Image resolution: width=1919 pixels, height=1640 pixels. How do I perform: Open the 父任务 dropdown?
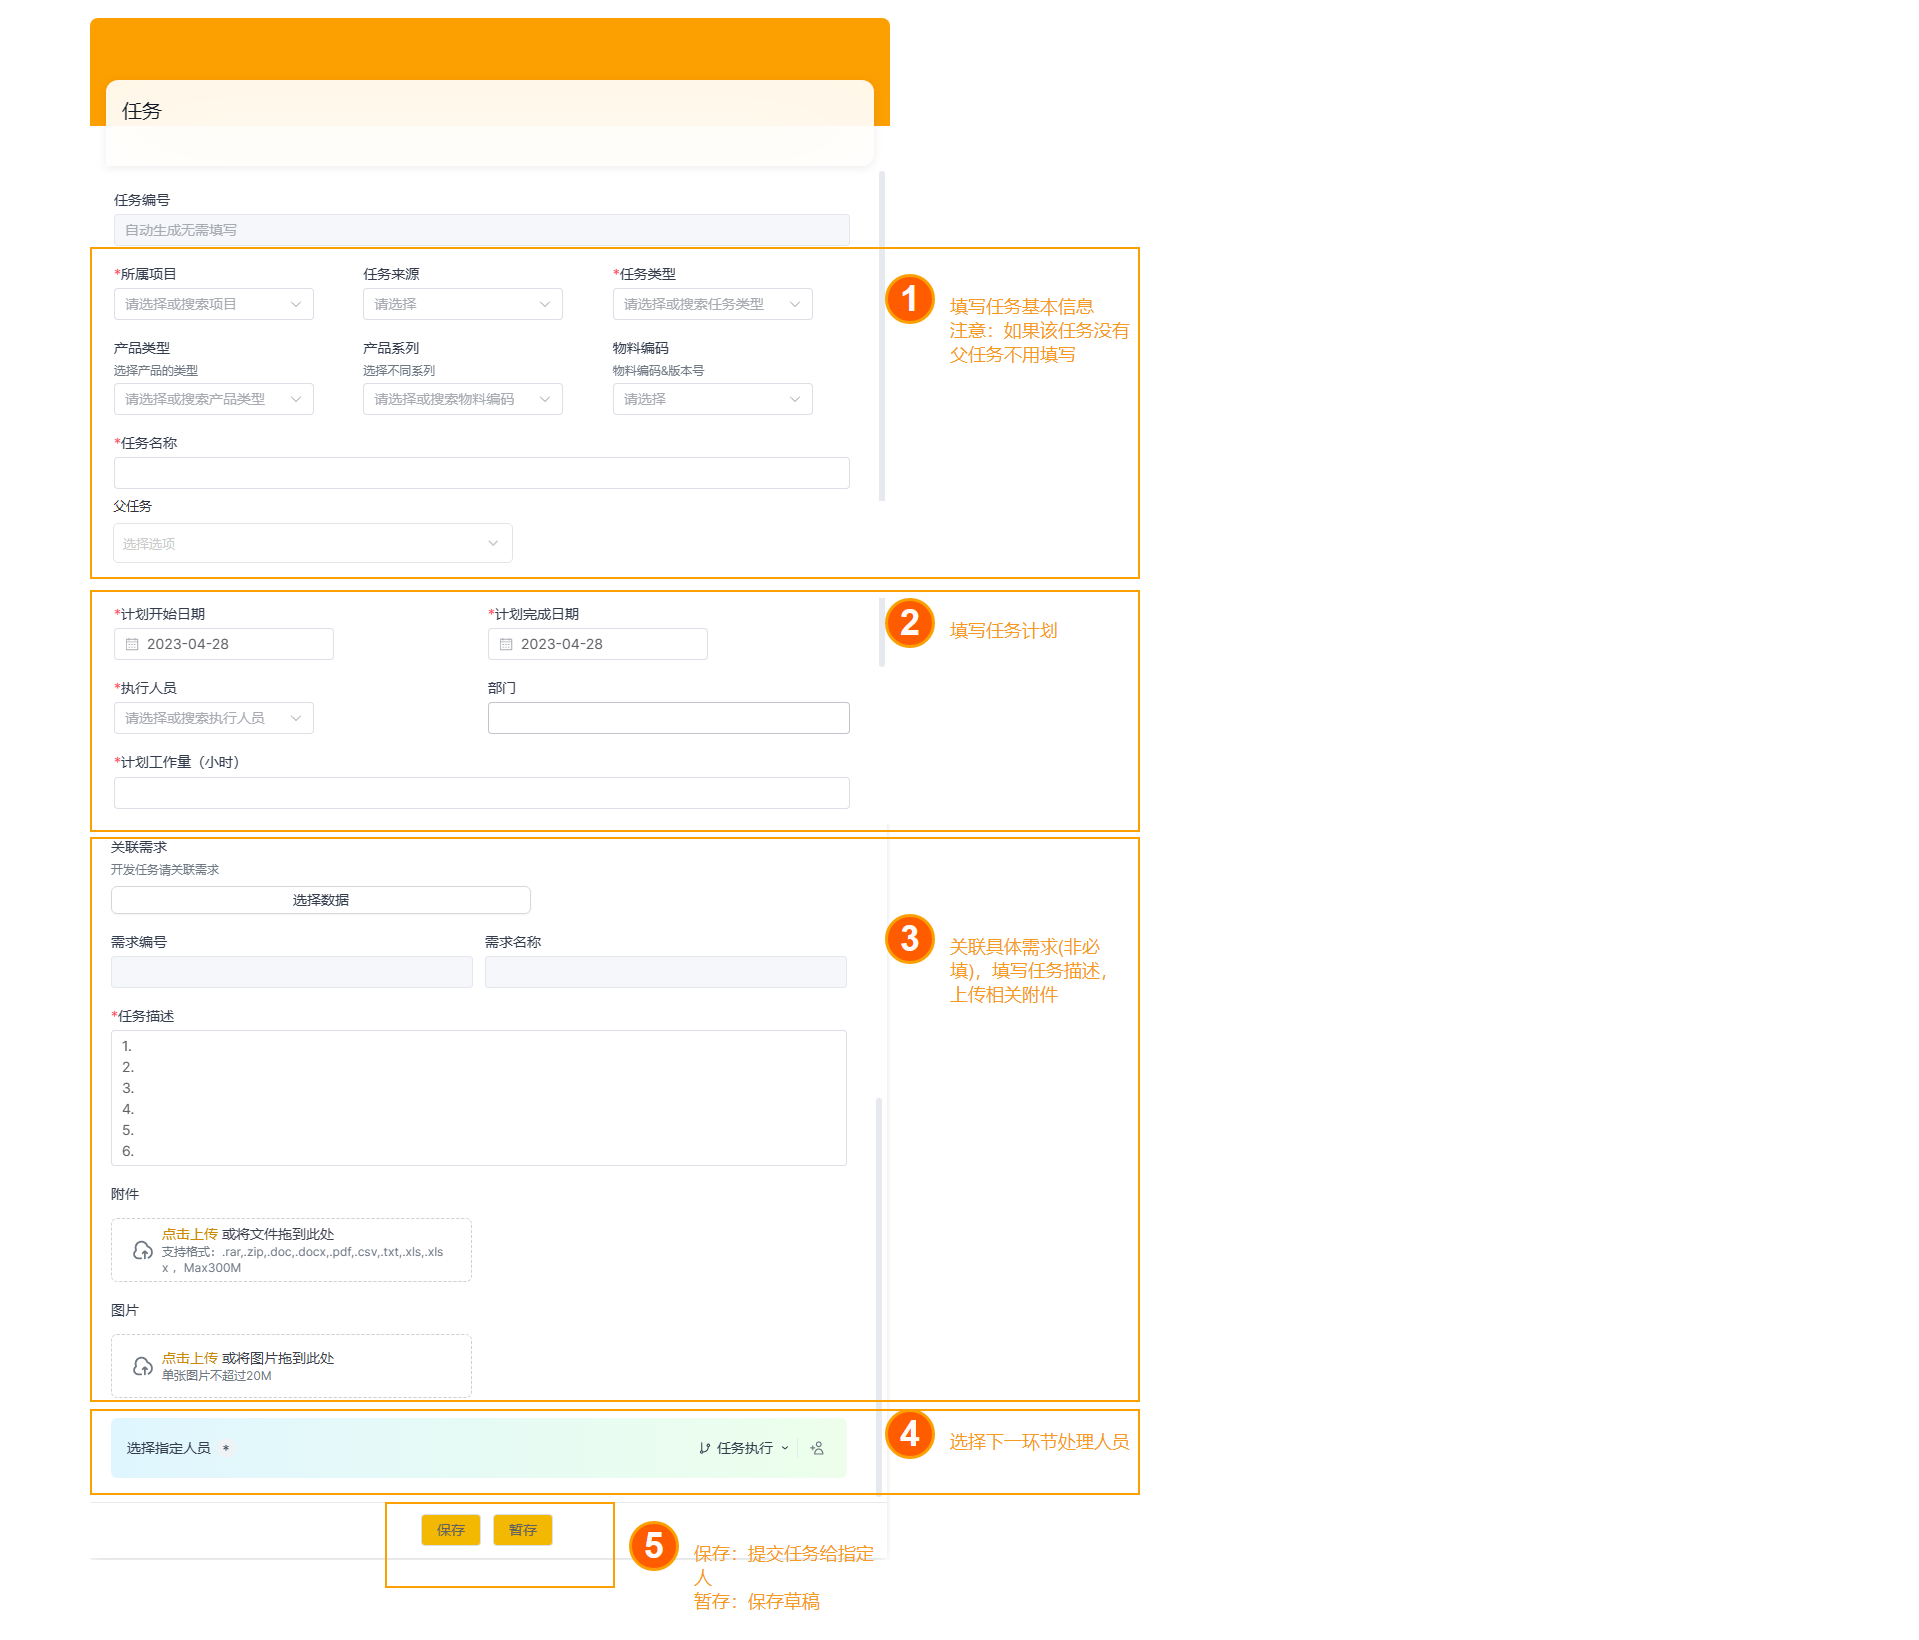[312, 543]
